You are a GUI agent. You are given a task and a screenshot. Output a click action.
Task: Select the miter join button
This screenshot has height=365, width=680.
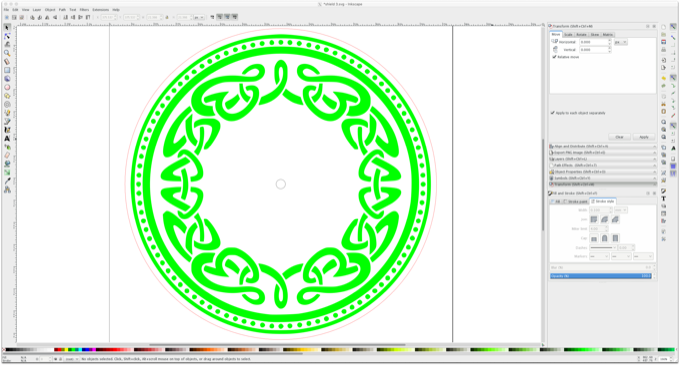pos(594,219)
